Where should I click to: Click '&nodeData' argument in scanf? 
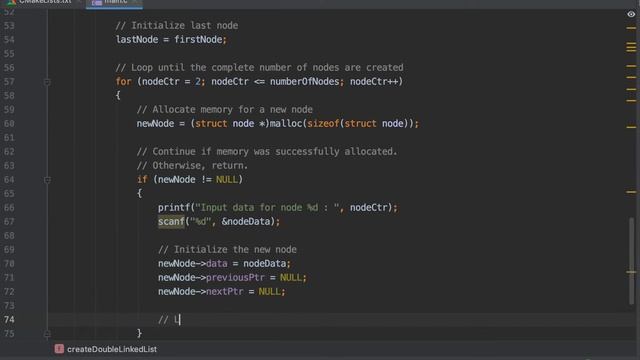tap(246, 222)
